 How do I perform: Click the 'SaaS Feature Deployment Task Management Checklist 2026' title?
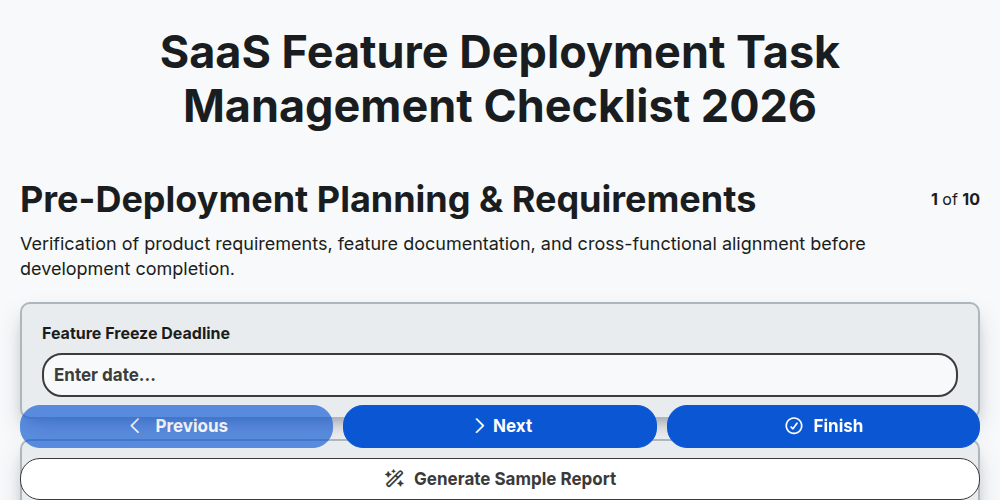[499, 79]
